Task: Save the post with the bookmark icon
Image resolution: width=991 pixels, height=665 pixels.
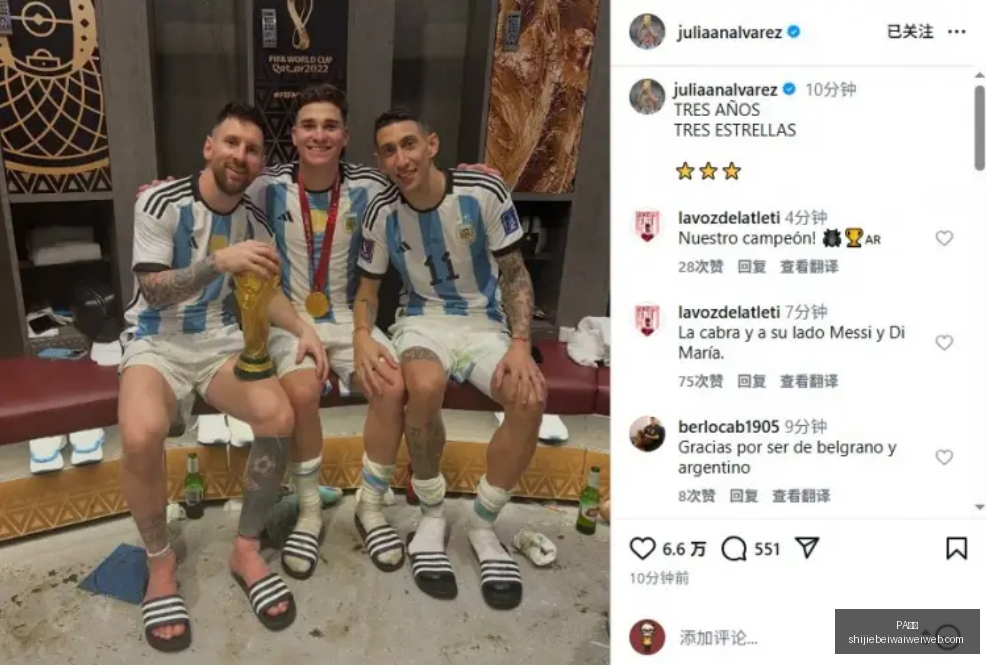Action: [956, 548]
